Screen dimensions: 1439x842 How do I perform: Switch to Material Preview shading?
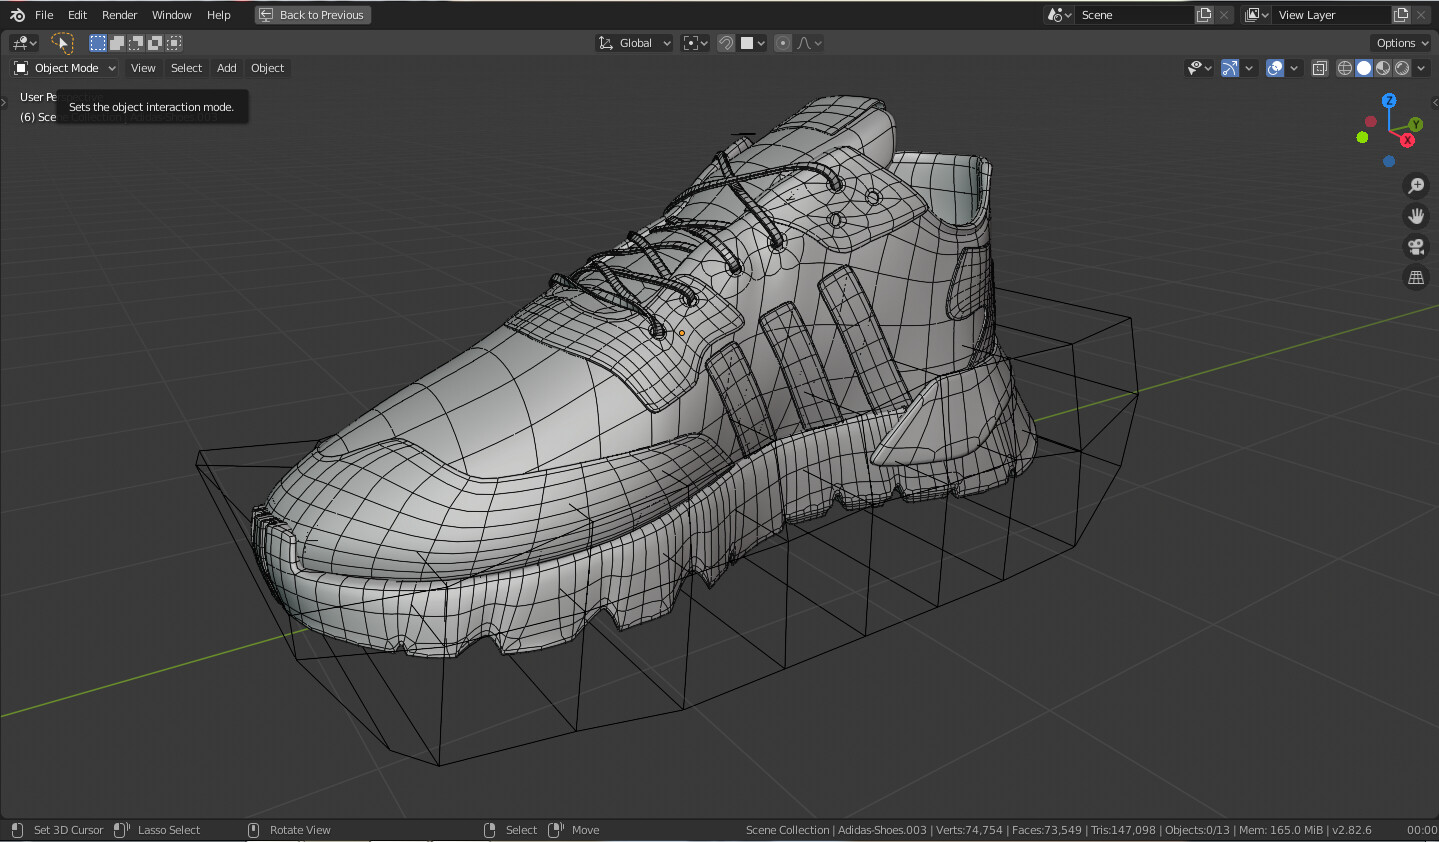pos(1383,68)
